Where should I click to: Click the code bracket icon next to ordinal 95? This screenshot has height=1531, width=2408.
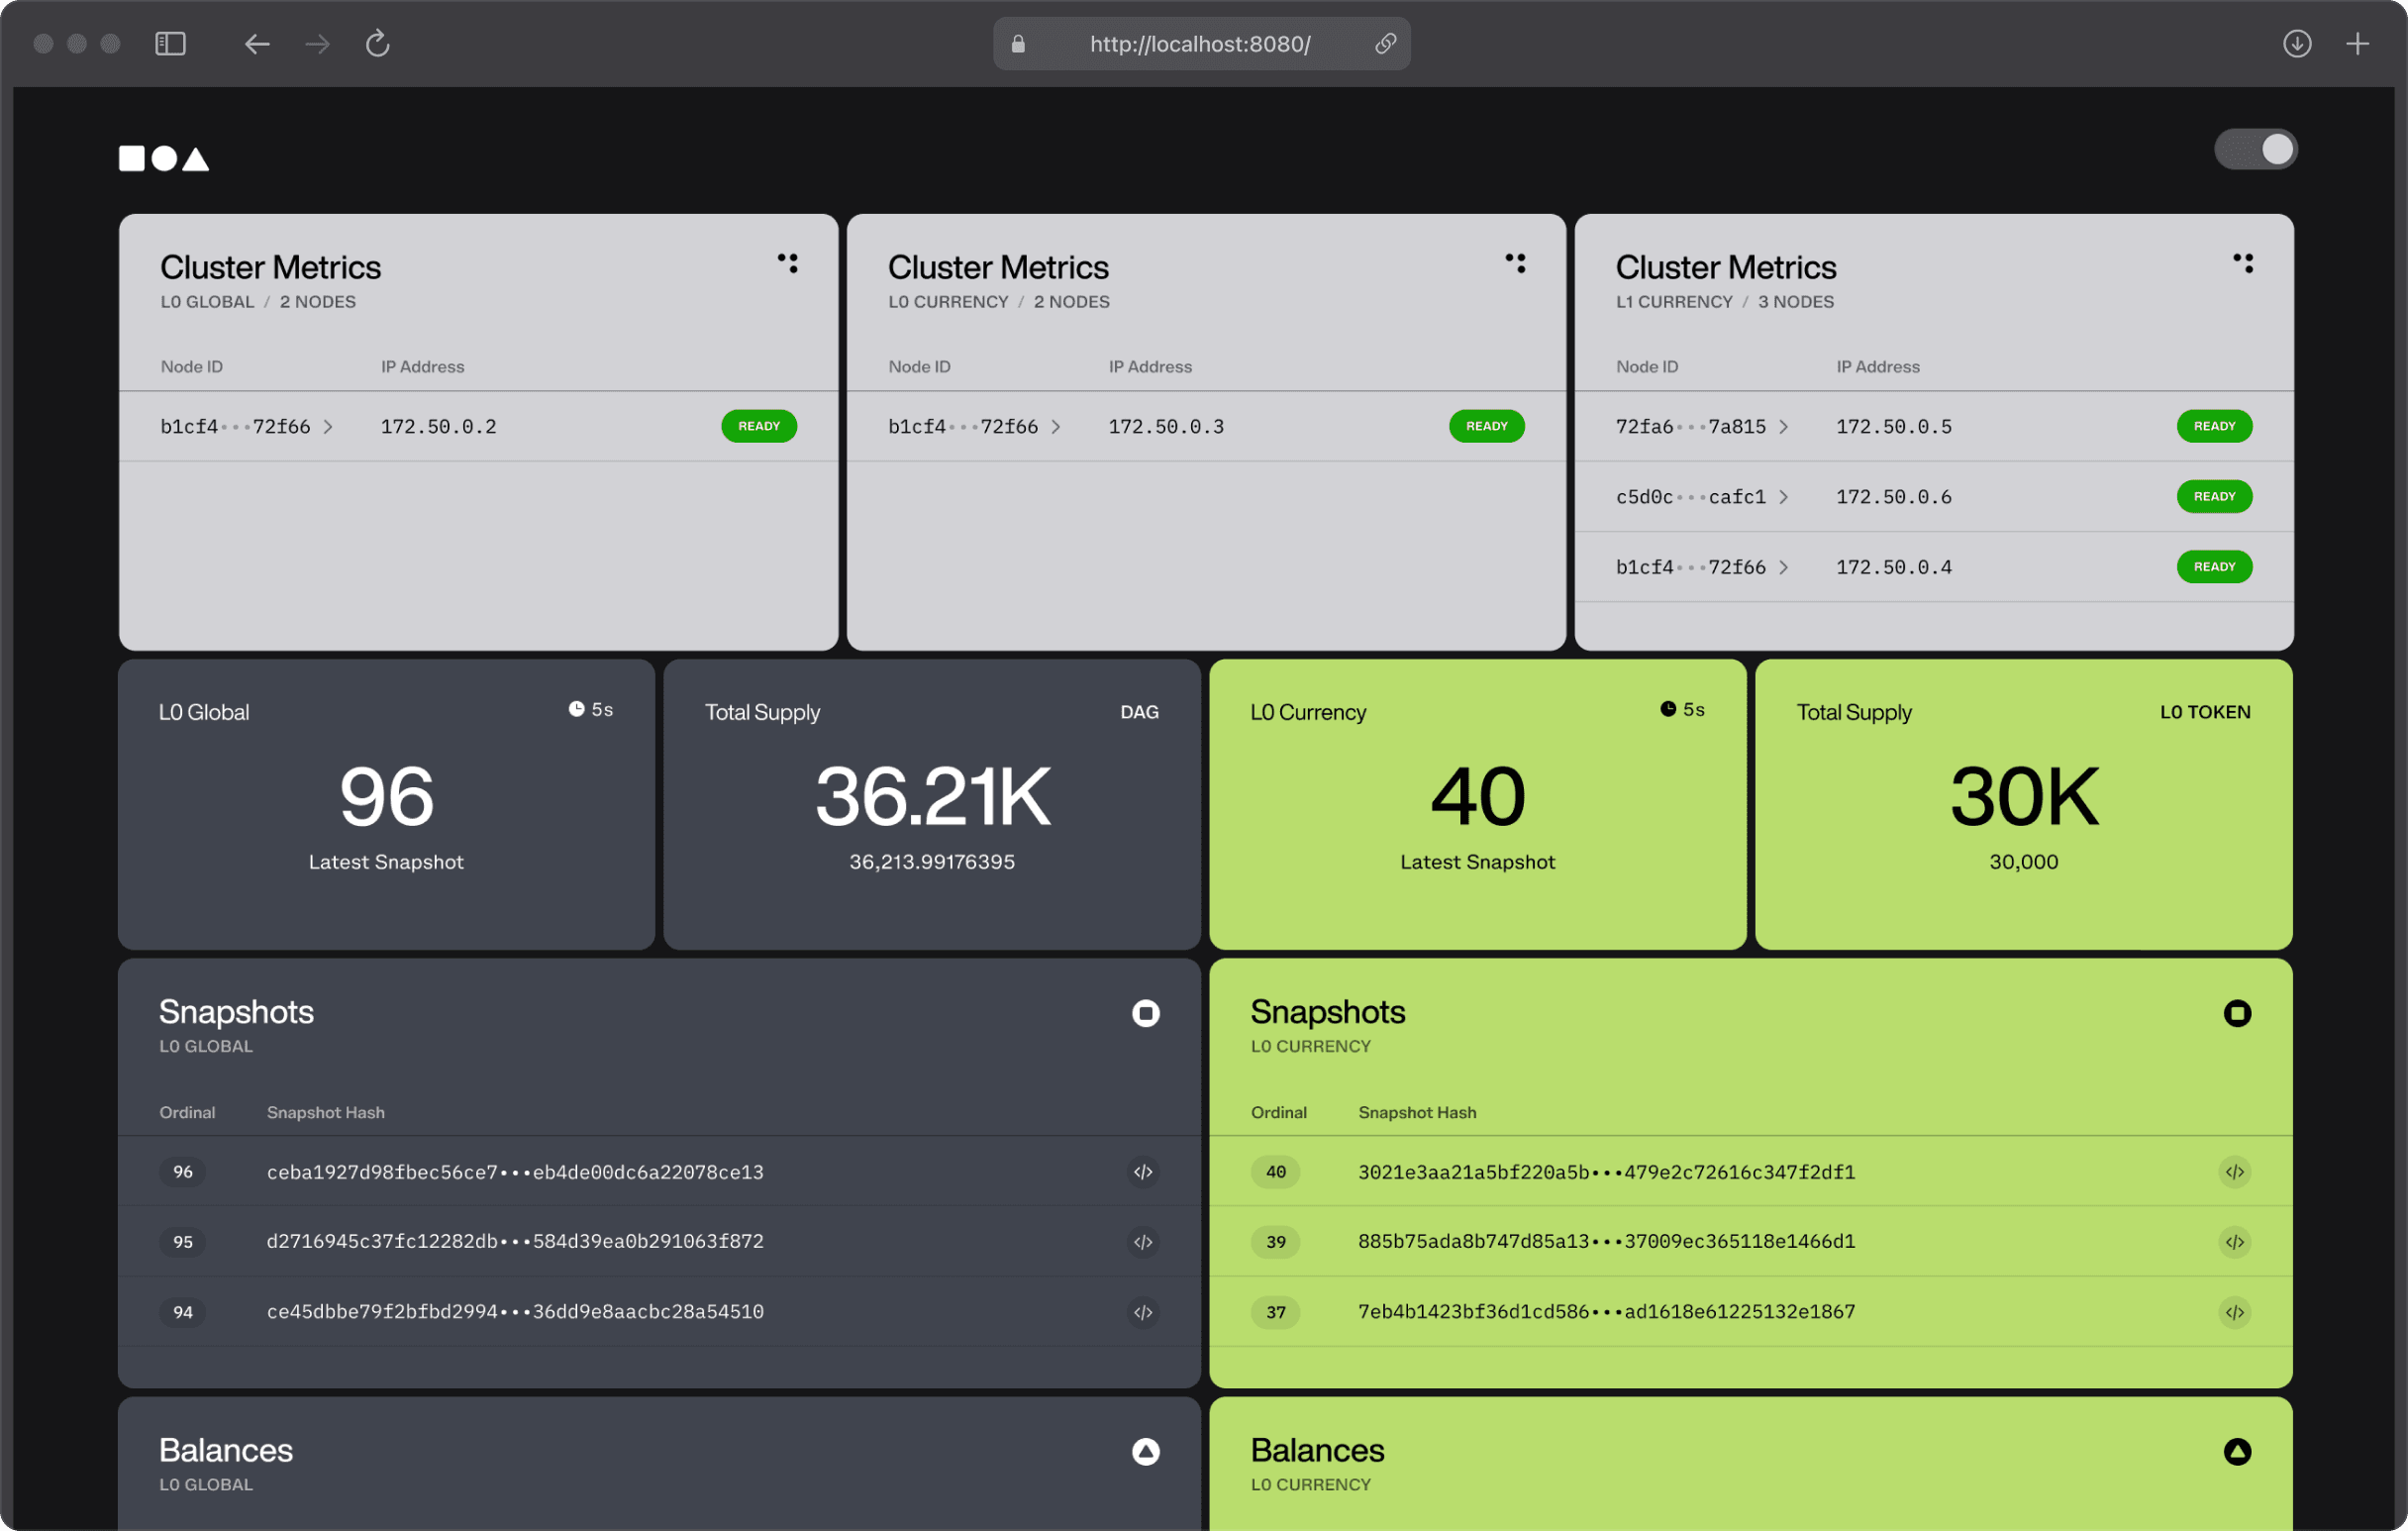point(1143,1241)
